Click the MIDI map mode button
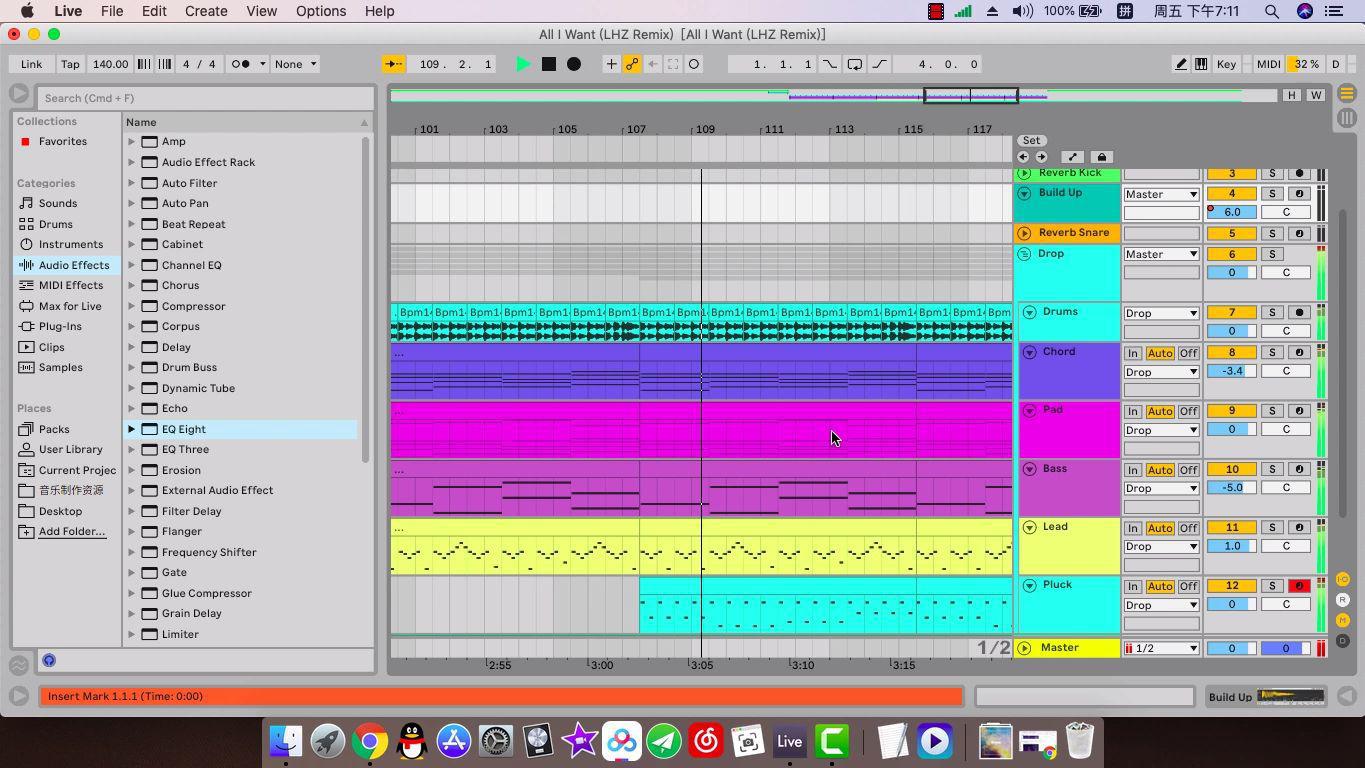This screenshot has height=768, width=1365. (x=1268, y=64)
